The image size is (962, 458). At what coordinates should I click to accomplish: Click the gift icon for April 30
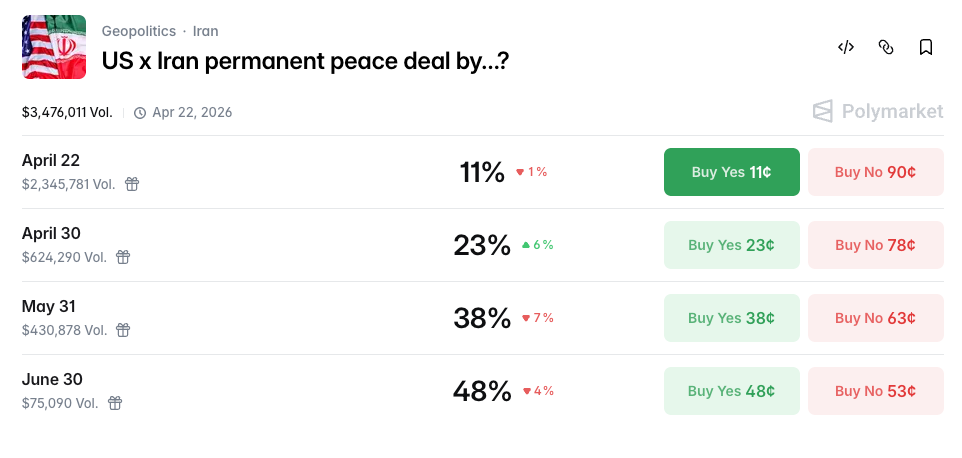tap(123, 257)
